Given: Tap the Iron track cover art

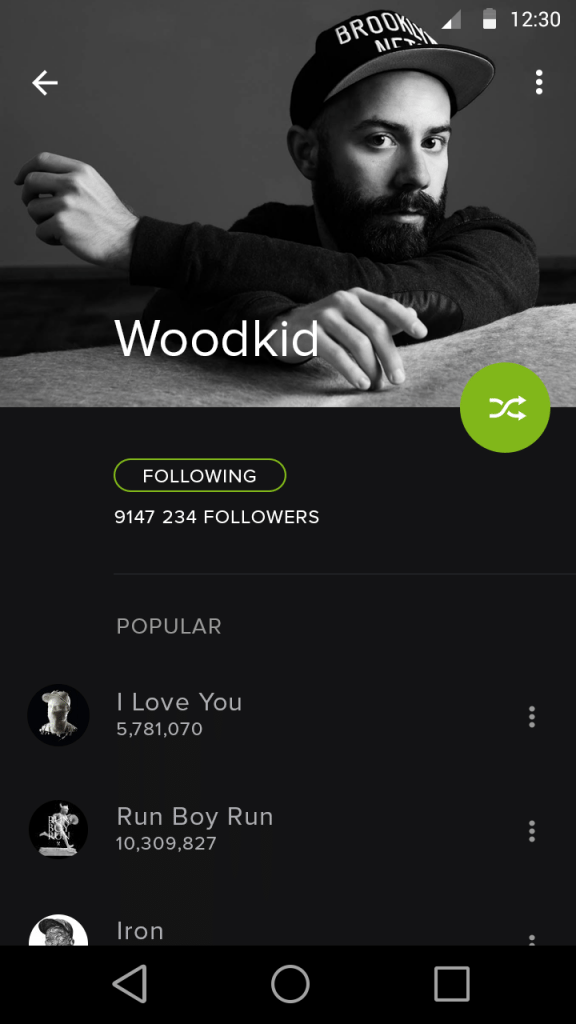Looking at the screenshot, I should pyautogui.click(x=58, y=930).
